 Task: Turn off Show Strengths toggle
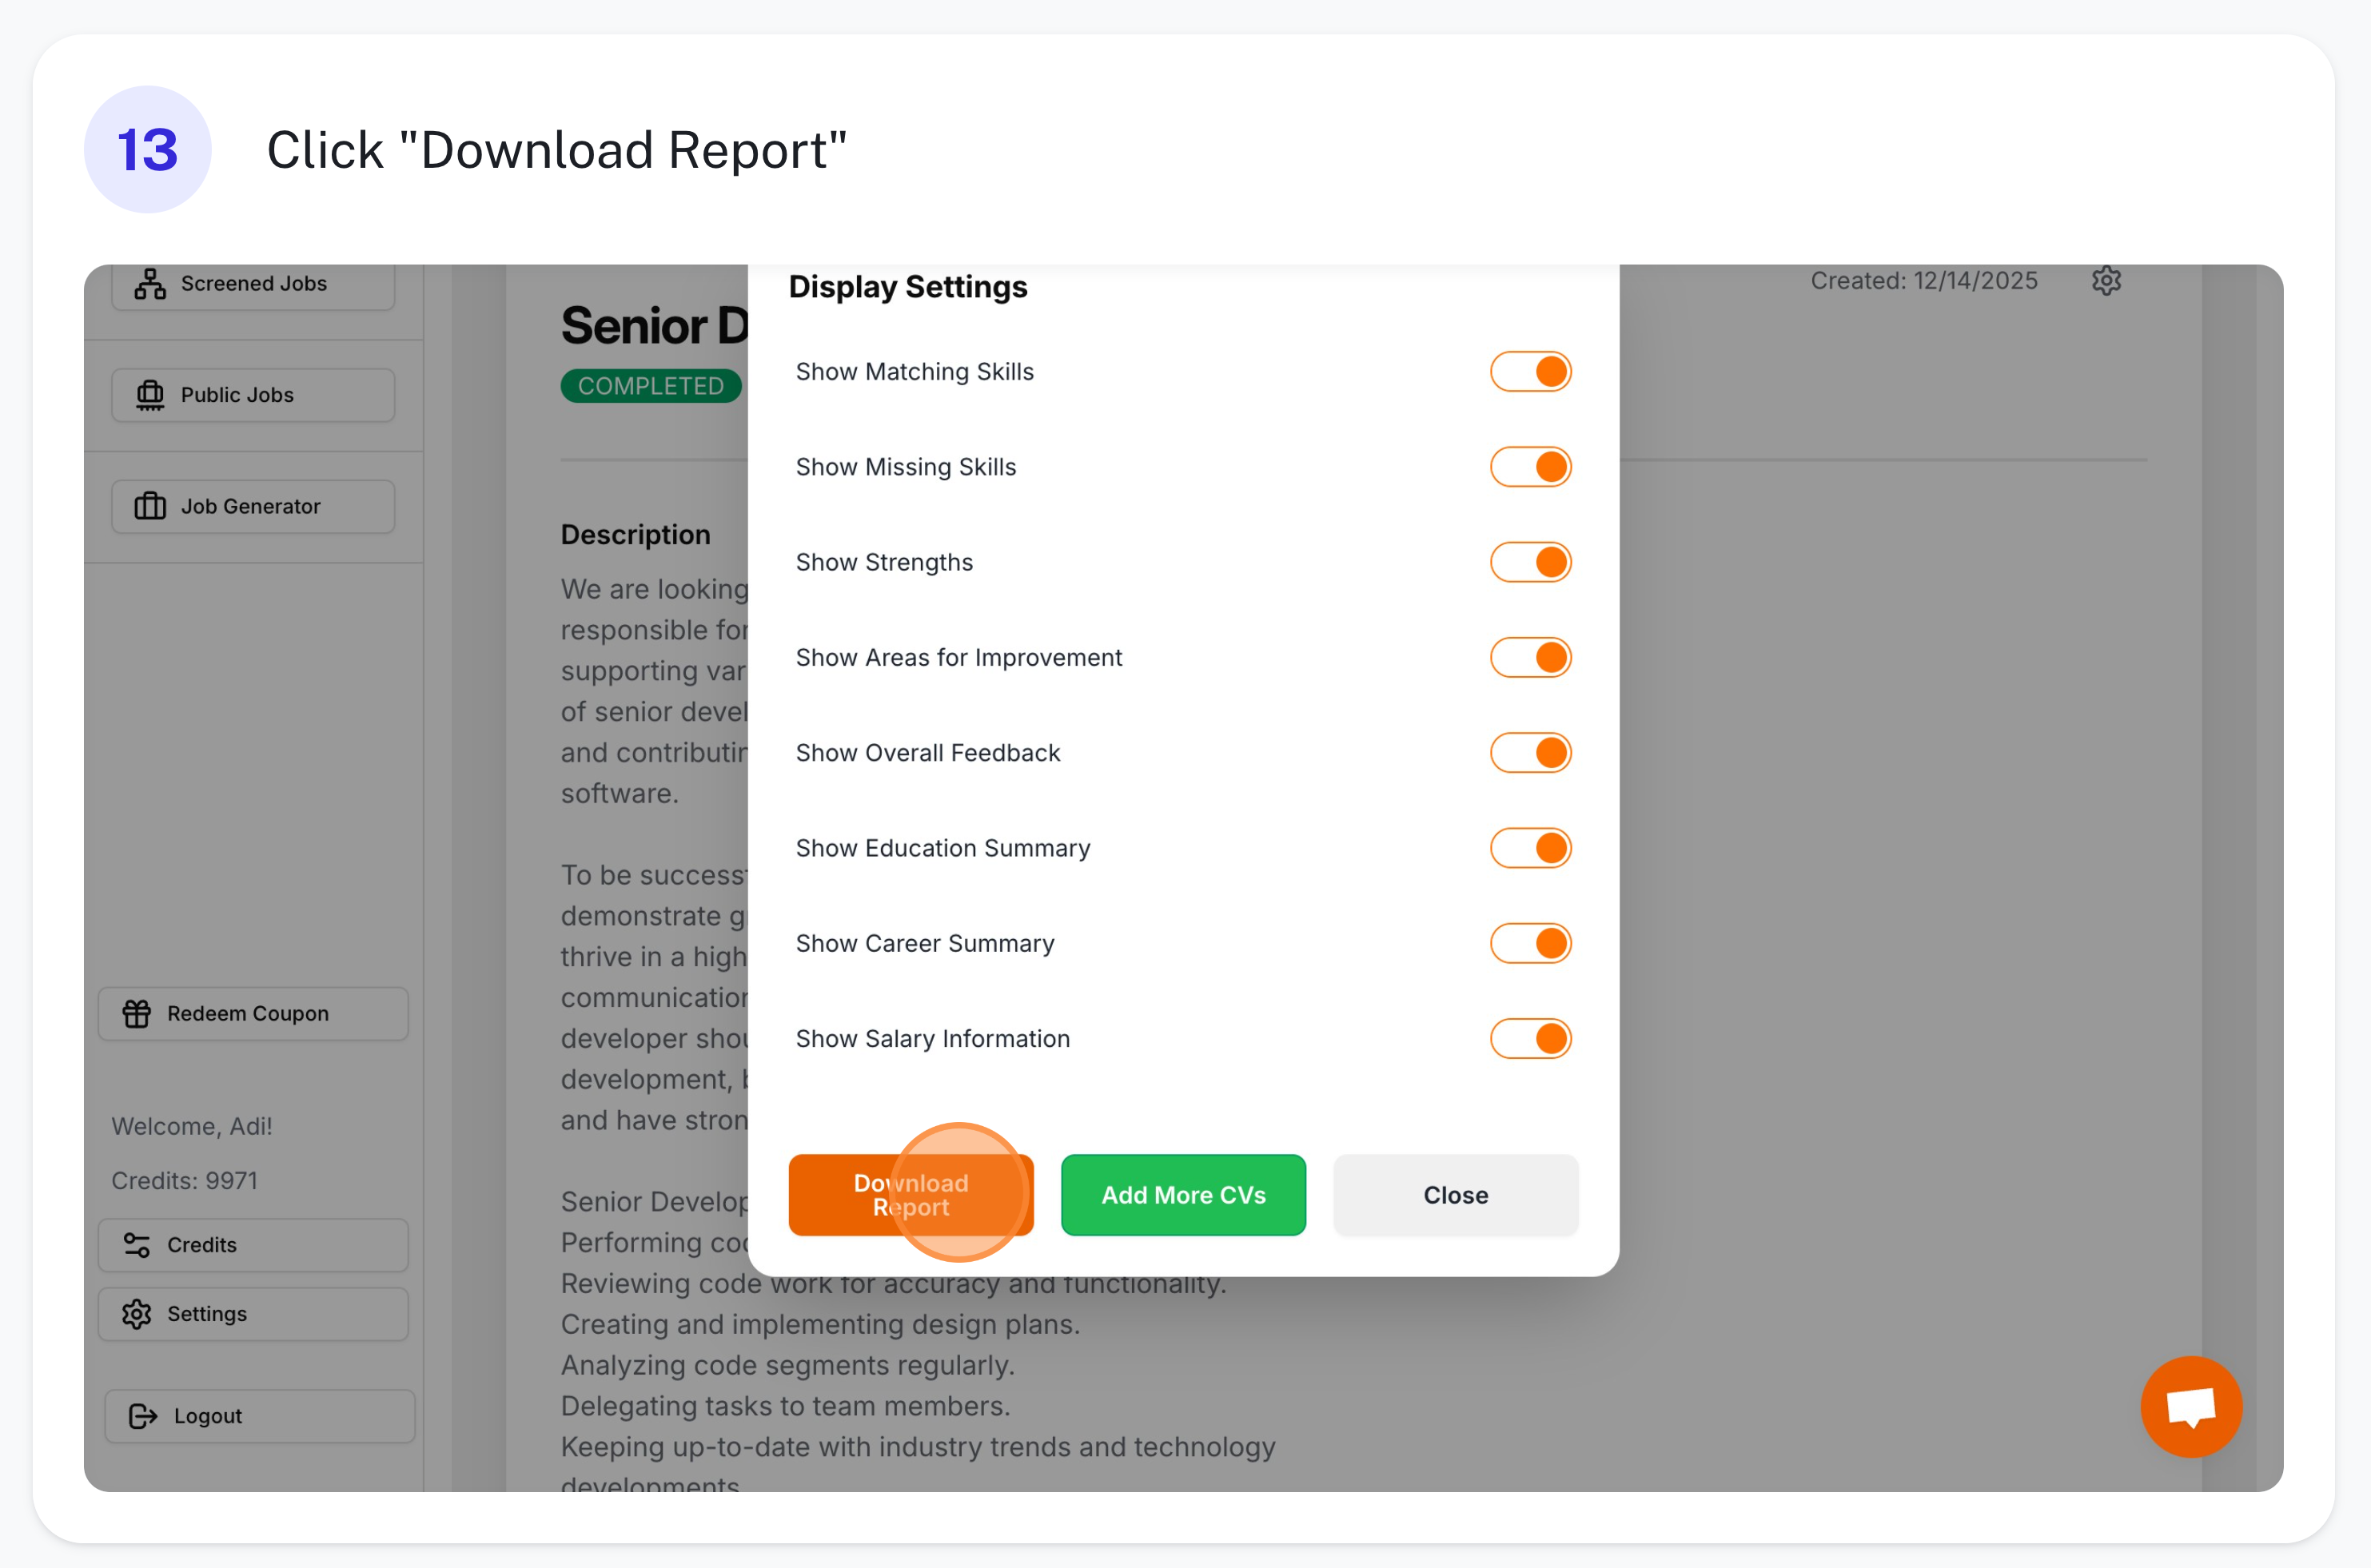[1530, 562]
